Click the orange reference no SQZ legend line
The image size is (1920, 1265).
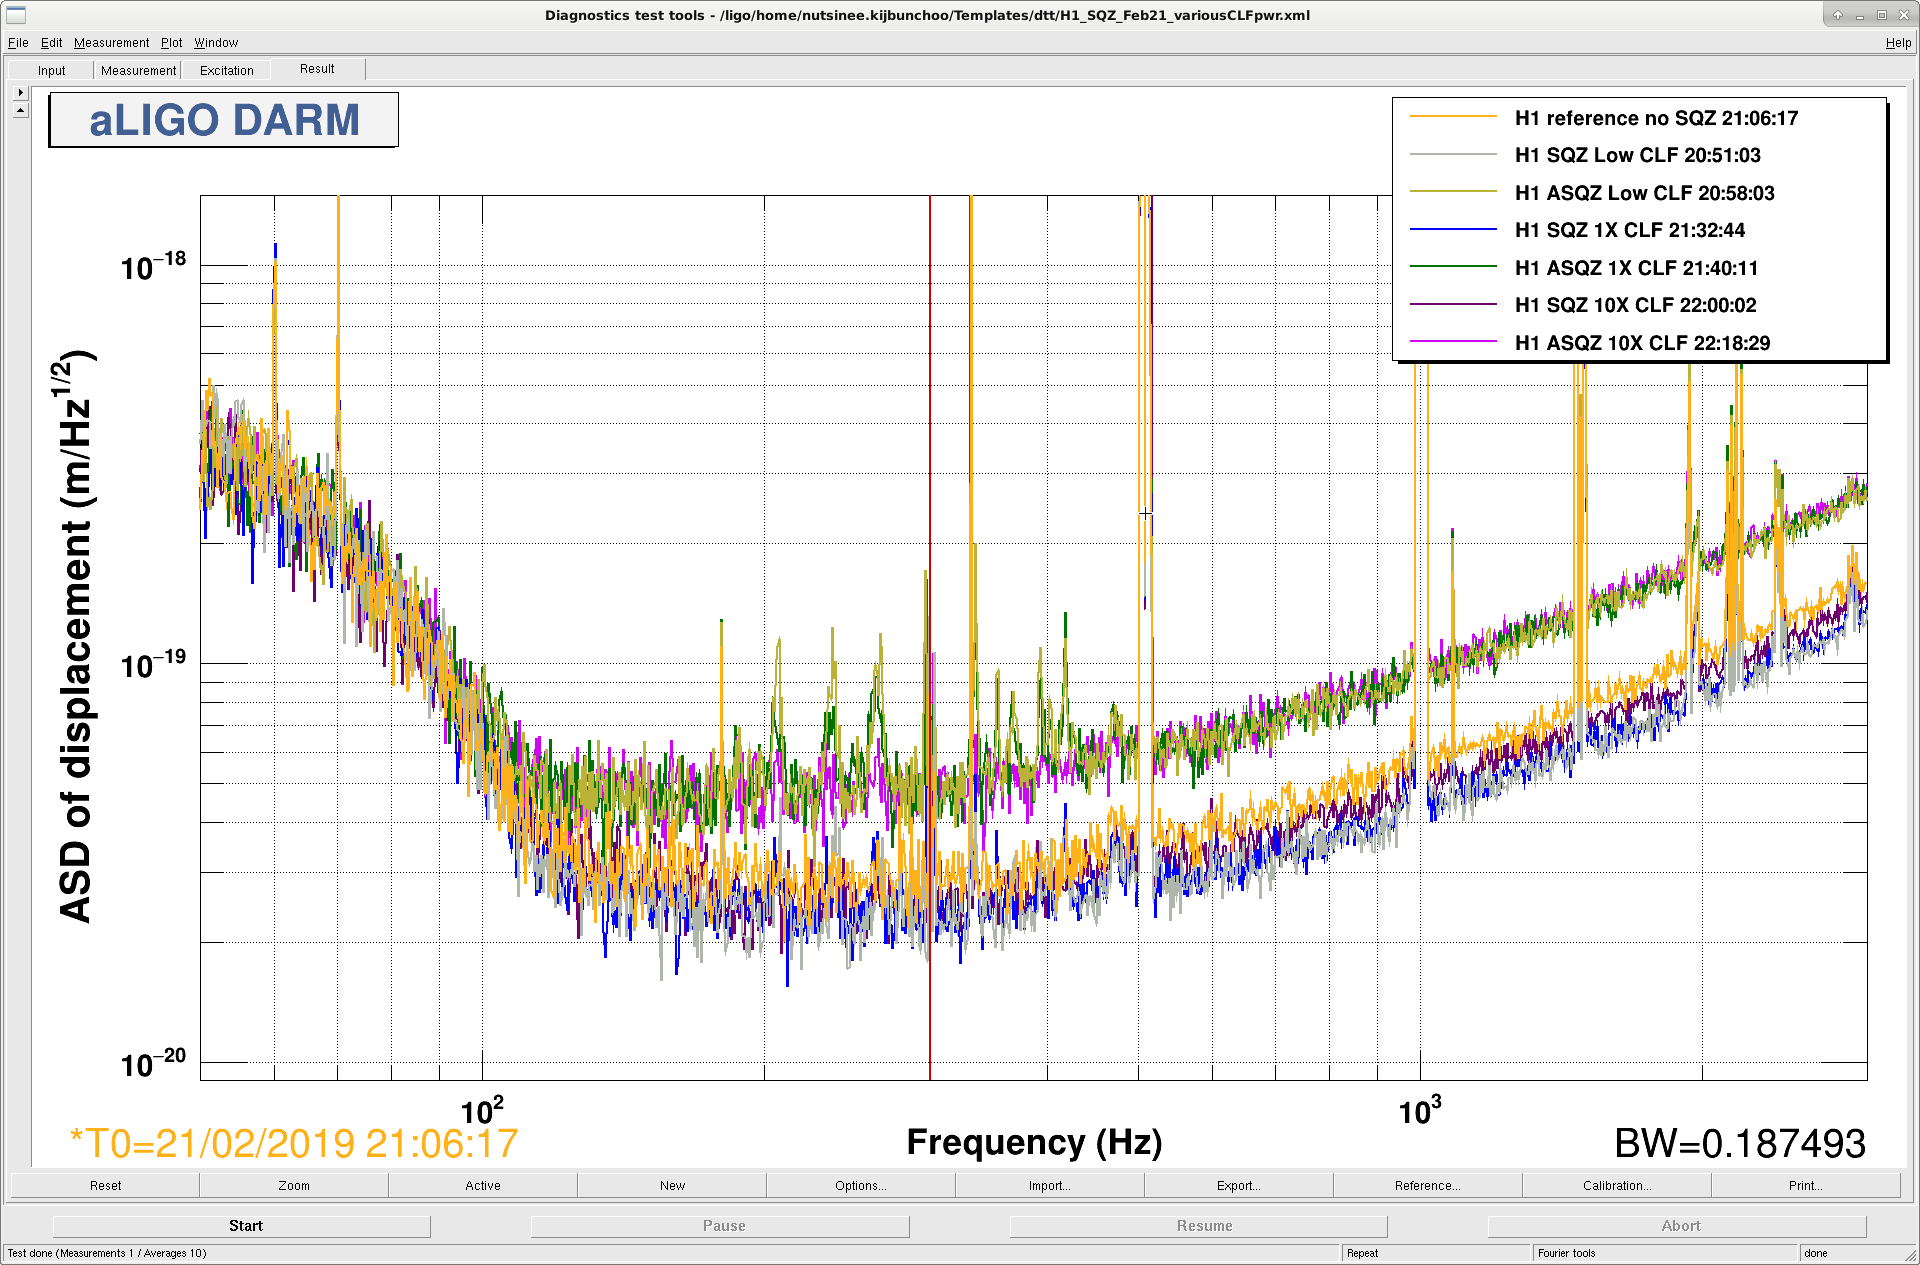[1453, 118]
